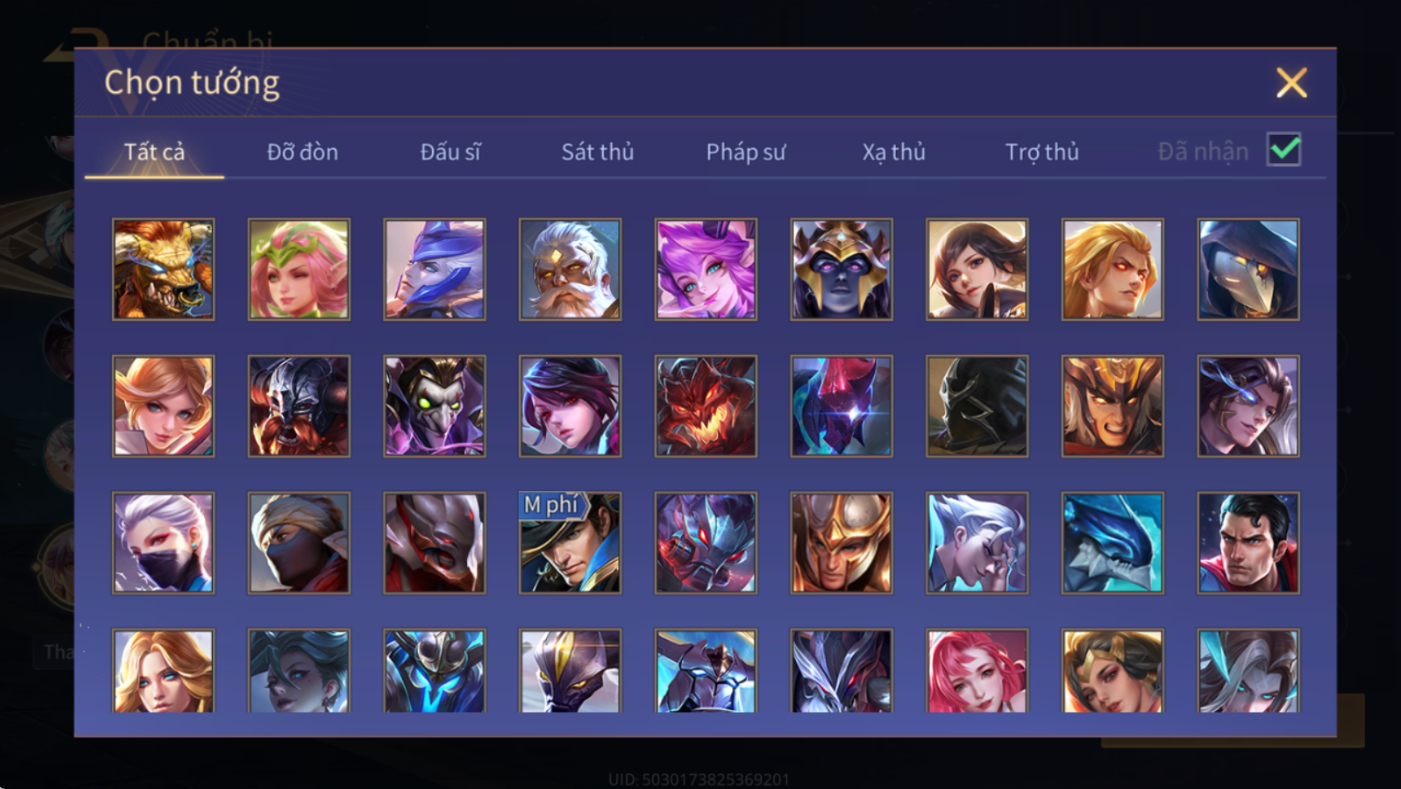Close the Chọn tướng dialog
Image resolution: width=1401 pixels, height=789 pixels.
(1291, 82)
